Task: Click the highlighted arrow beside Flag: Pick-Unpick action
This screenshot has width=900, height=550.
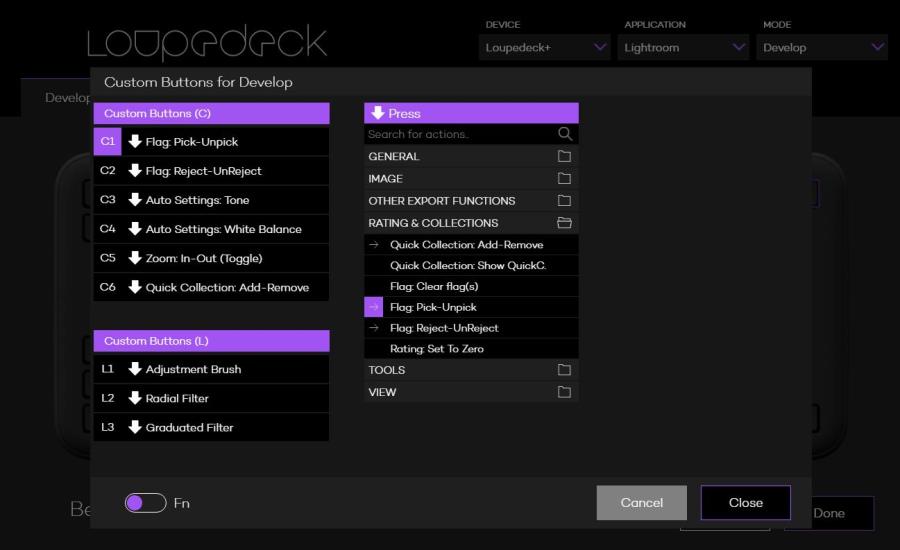Action: click(x=374, y=307)
